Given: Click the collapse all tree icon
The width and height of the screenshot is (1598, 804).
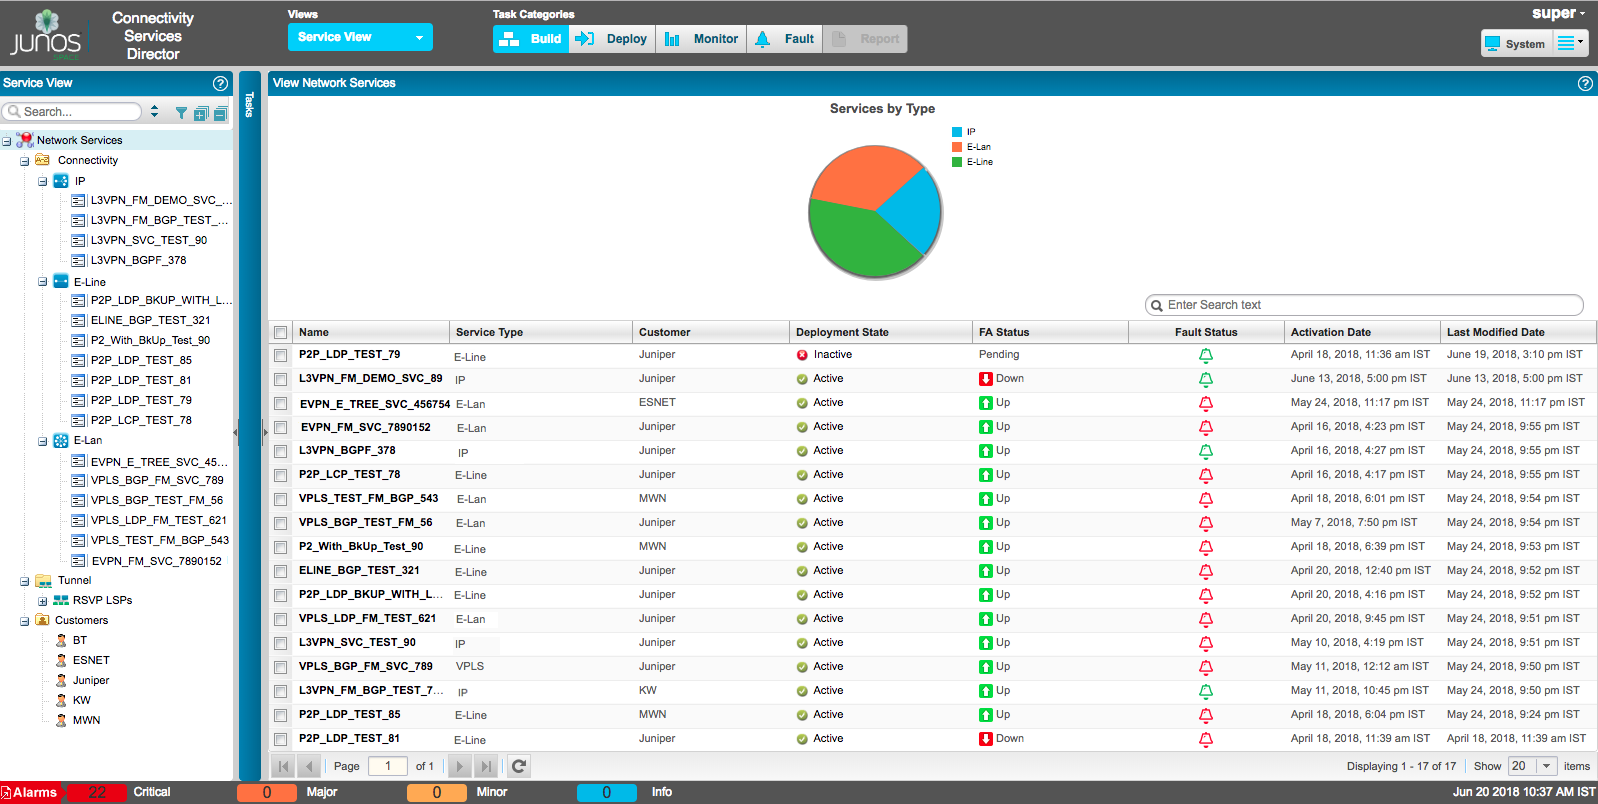Looking at the screenshot, I should tap(220, 113).
